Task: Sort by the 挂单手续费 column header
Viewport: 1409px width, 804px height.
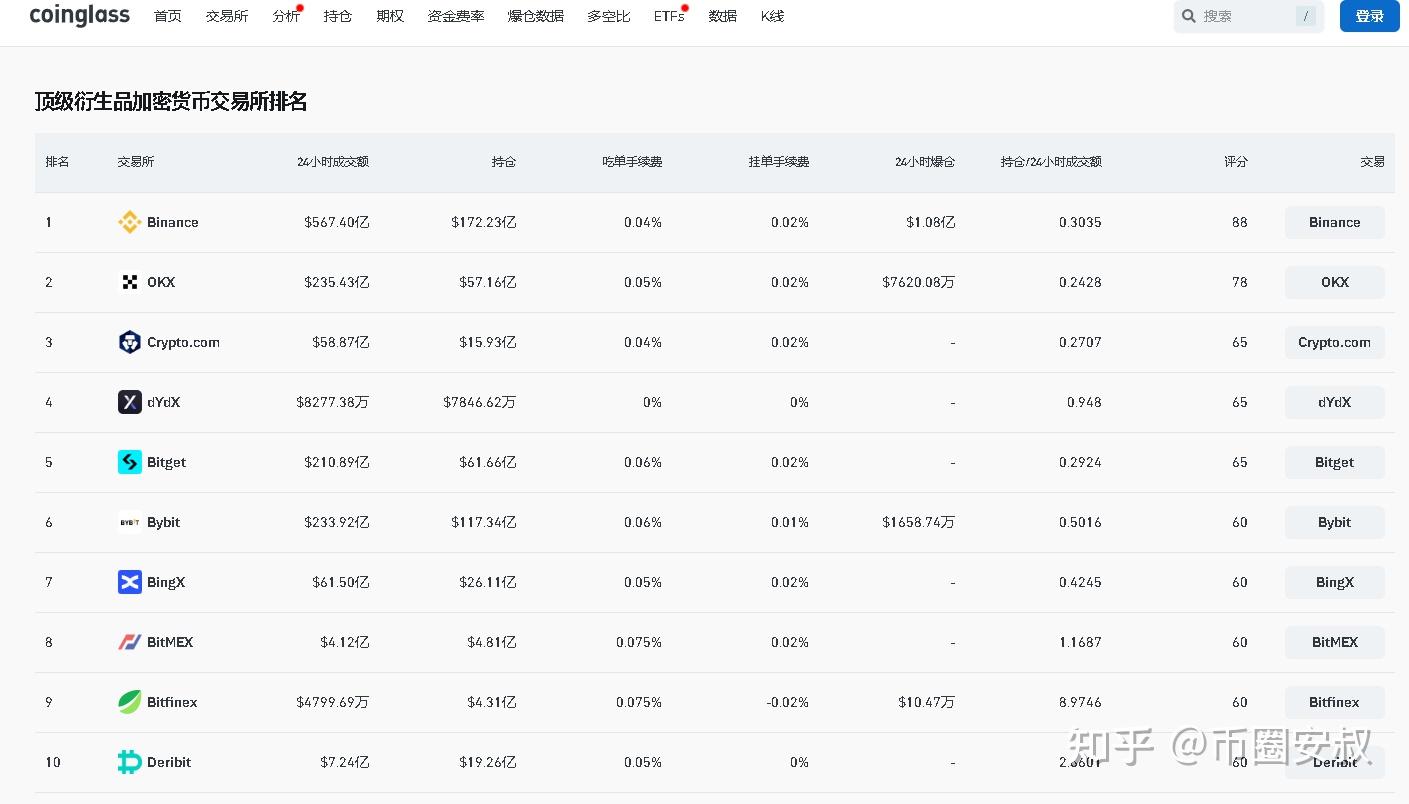Action: point(779,162)
